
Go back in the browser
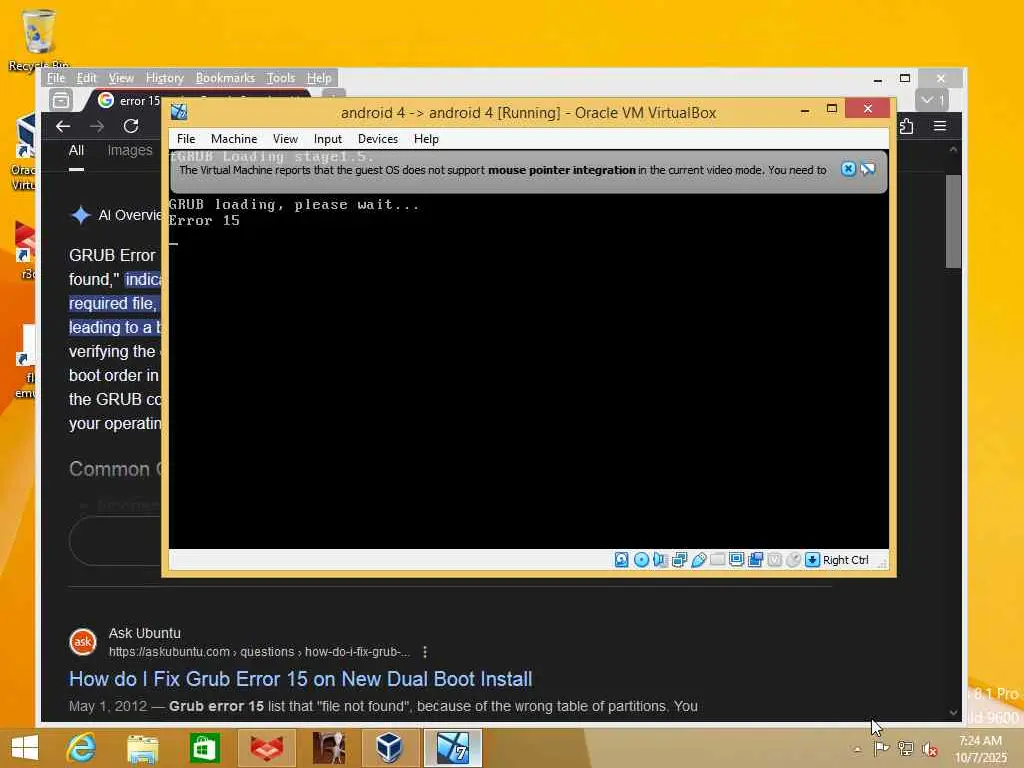point(63,126)
